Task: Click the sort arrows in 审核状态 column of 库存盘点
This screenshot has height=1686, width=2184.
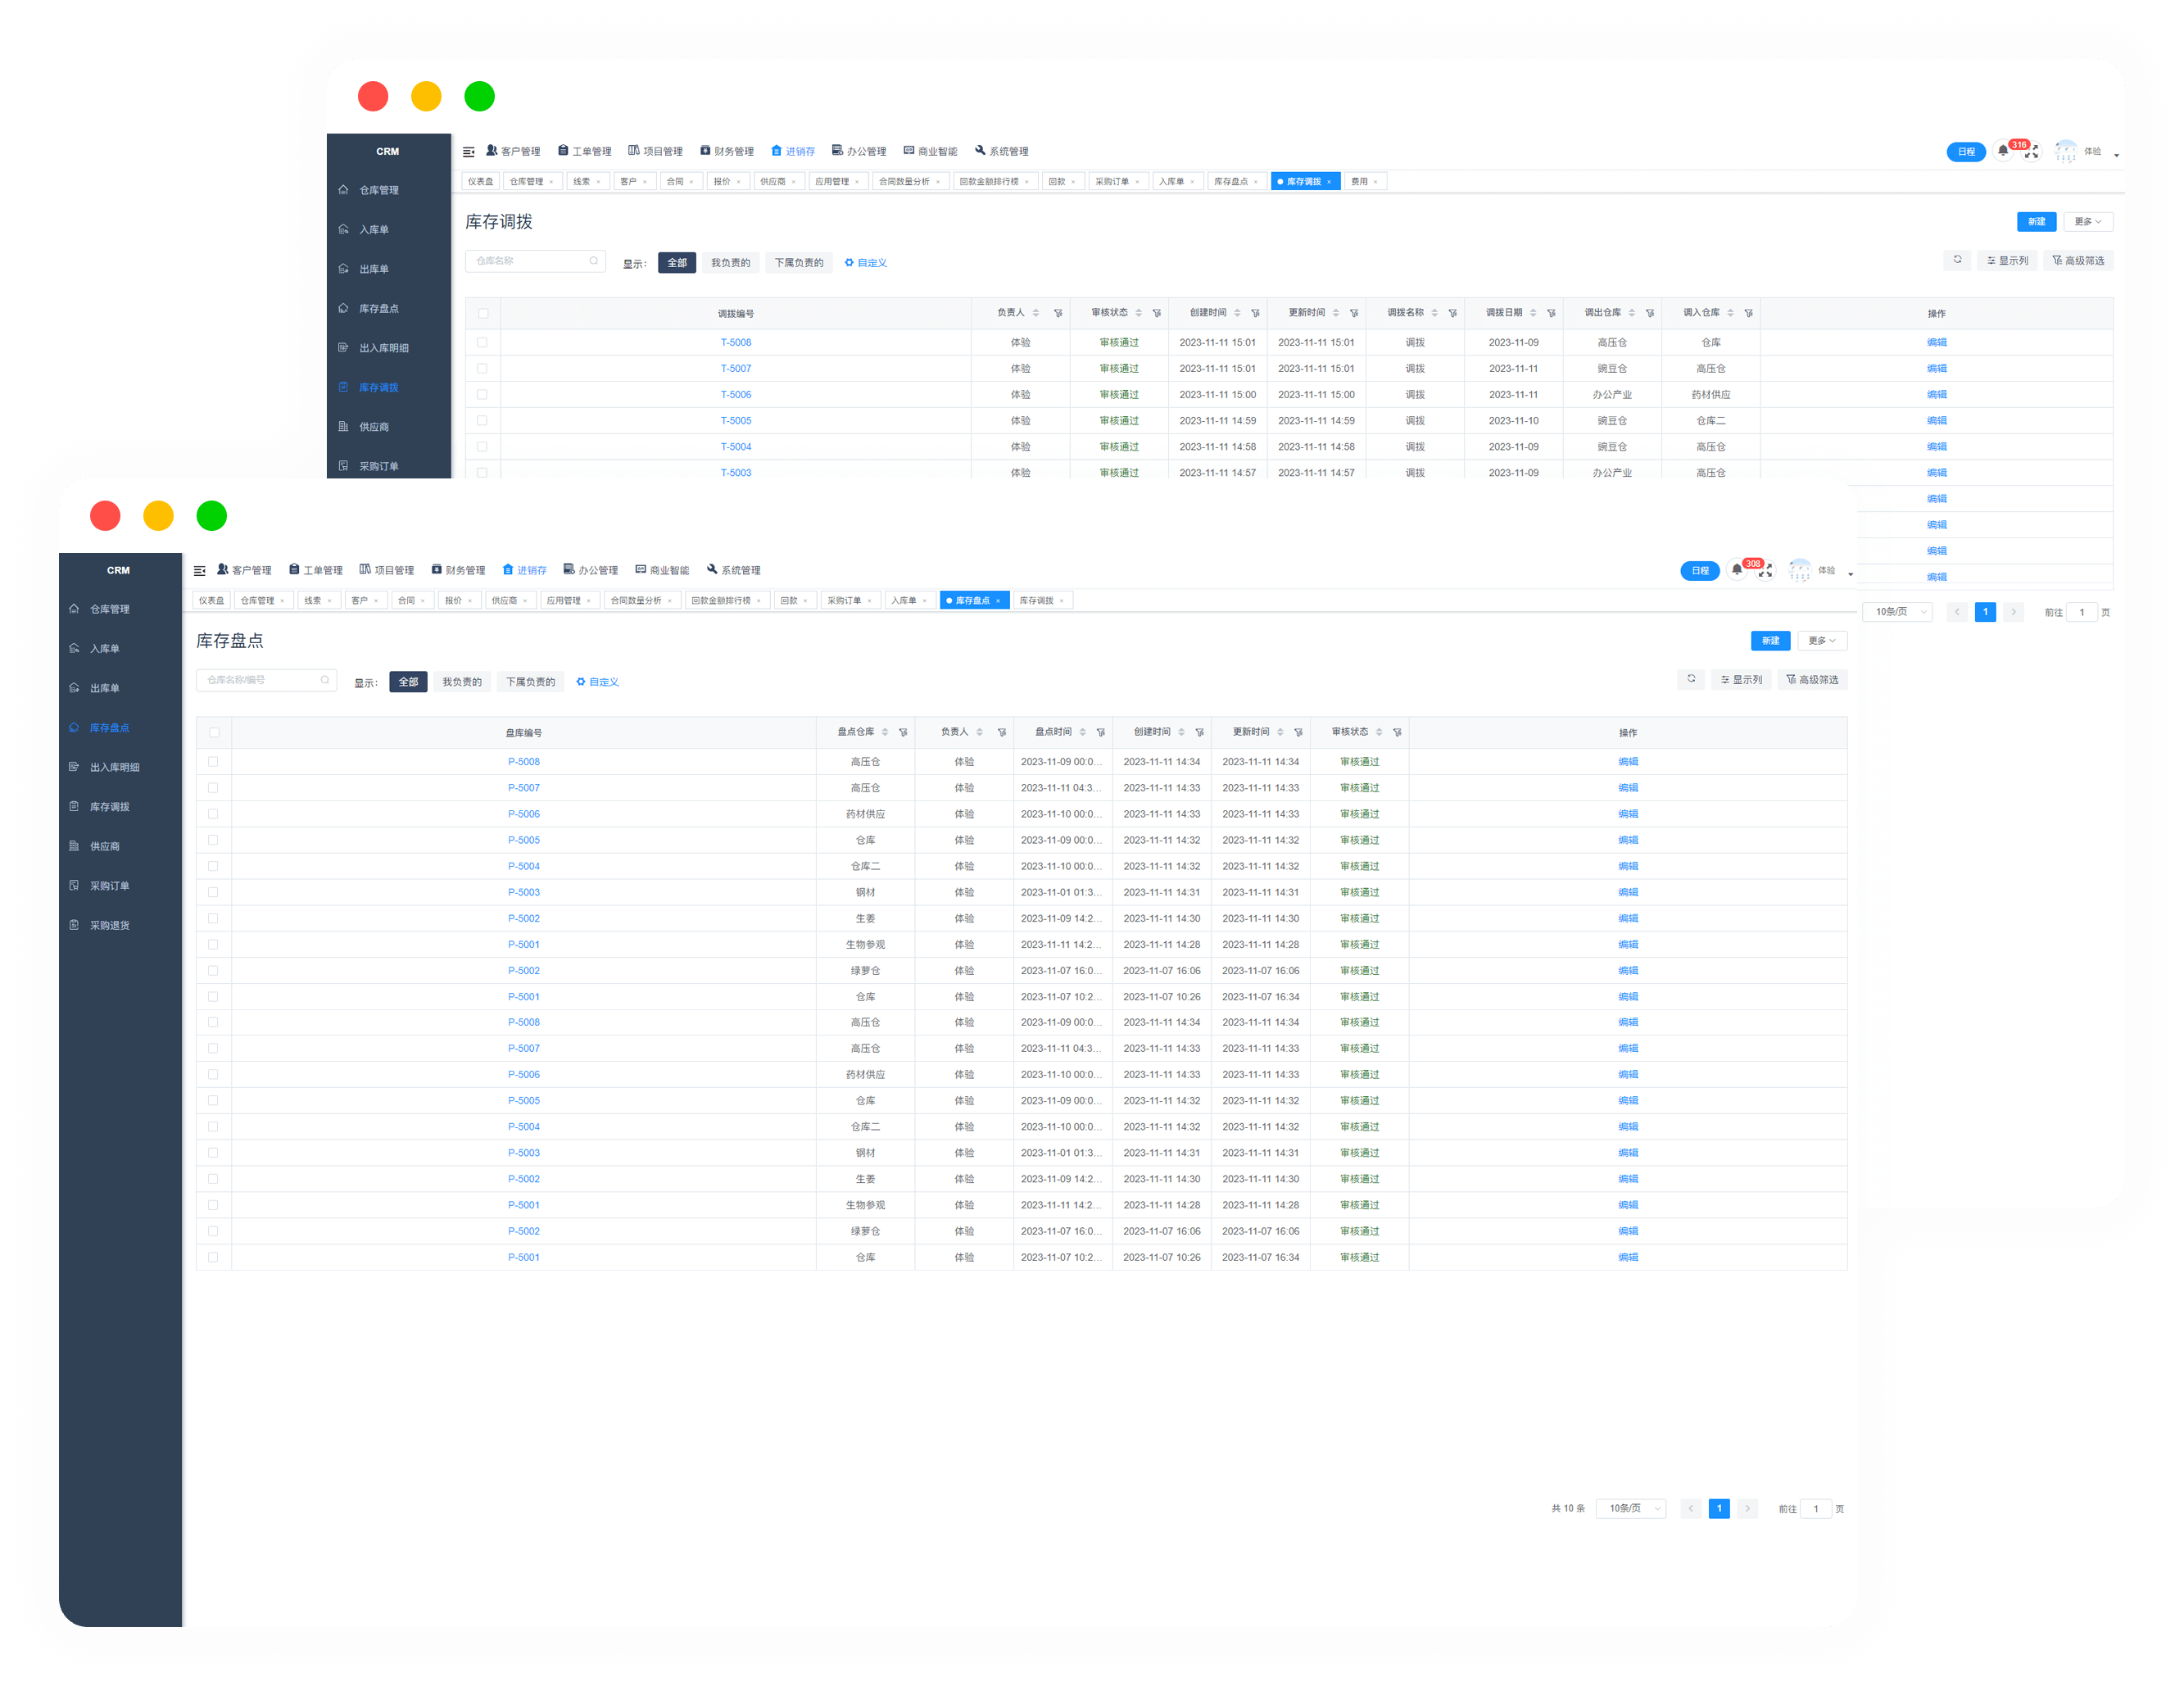Action: [1379, 733]
